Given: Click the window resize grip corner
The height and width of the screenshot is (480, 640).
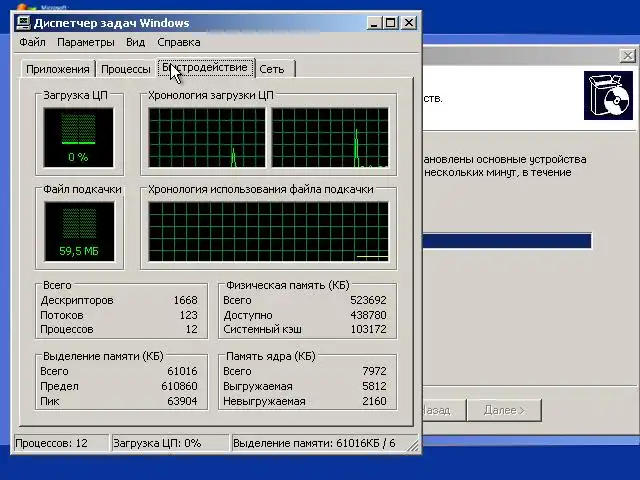Looking at the screenshot, I should pos(413,445).
